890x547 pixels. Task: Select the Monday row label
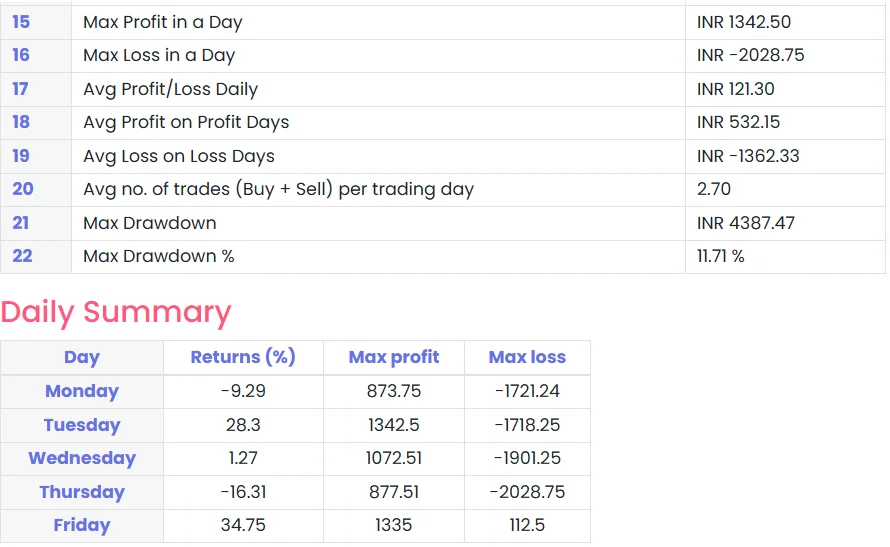(82, 391)
